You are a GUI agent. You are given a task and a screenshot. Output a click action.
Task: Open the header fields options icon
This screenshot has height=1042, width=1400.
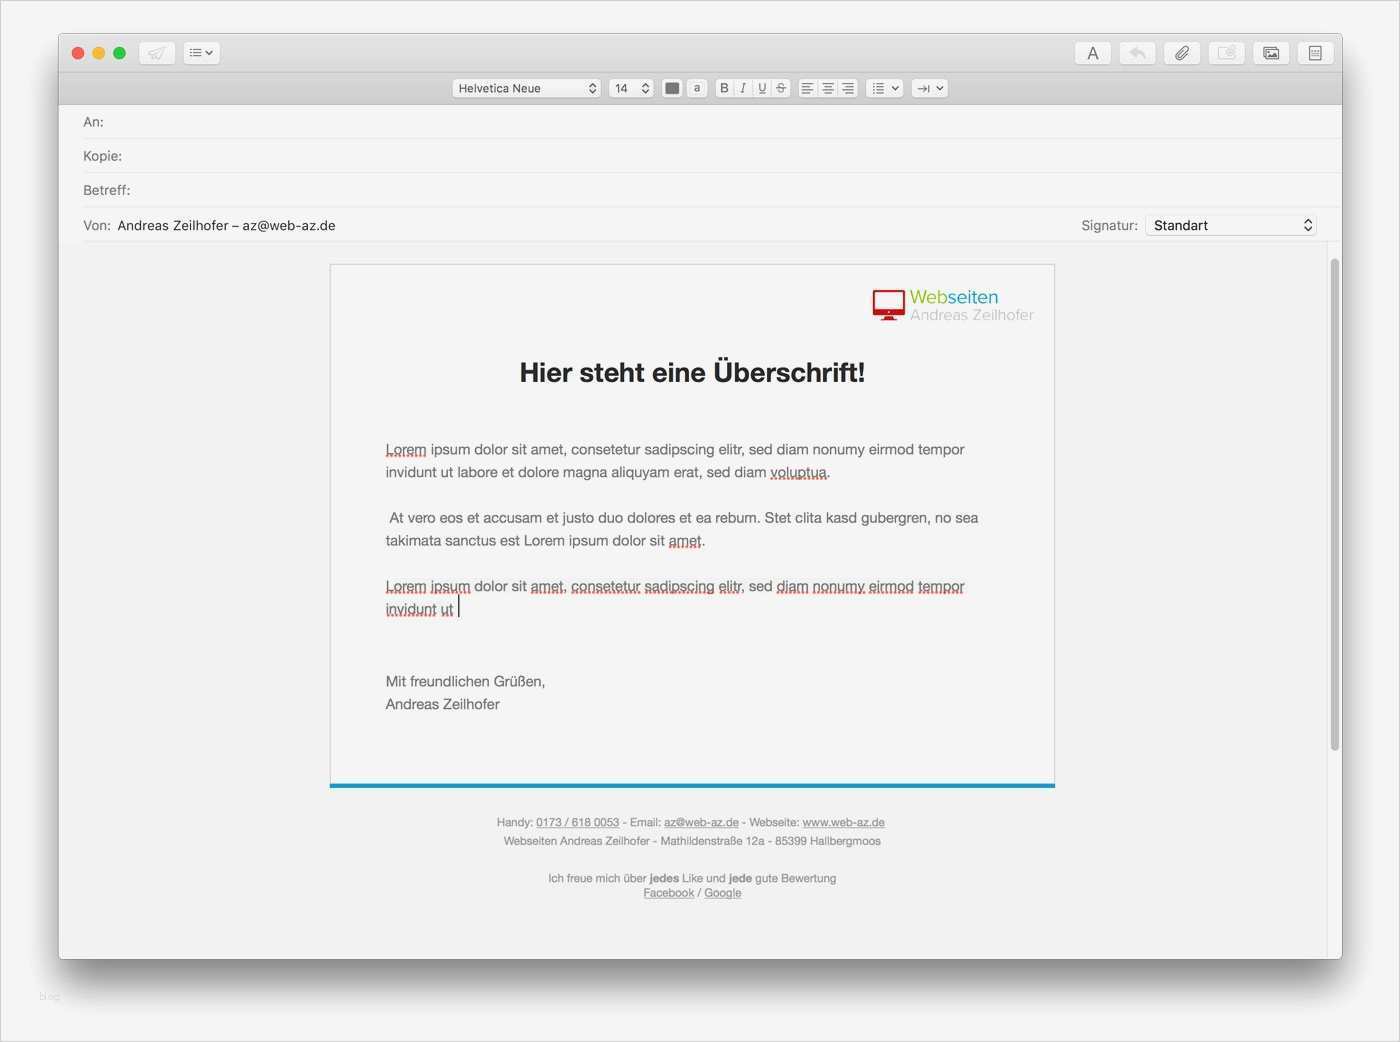[x=200, y=53]
